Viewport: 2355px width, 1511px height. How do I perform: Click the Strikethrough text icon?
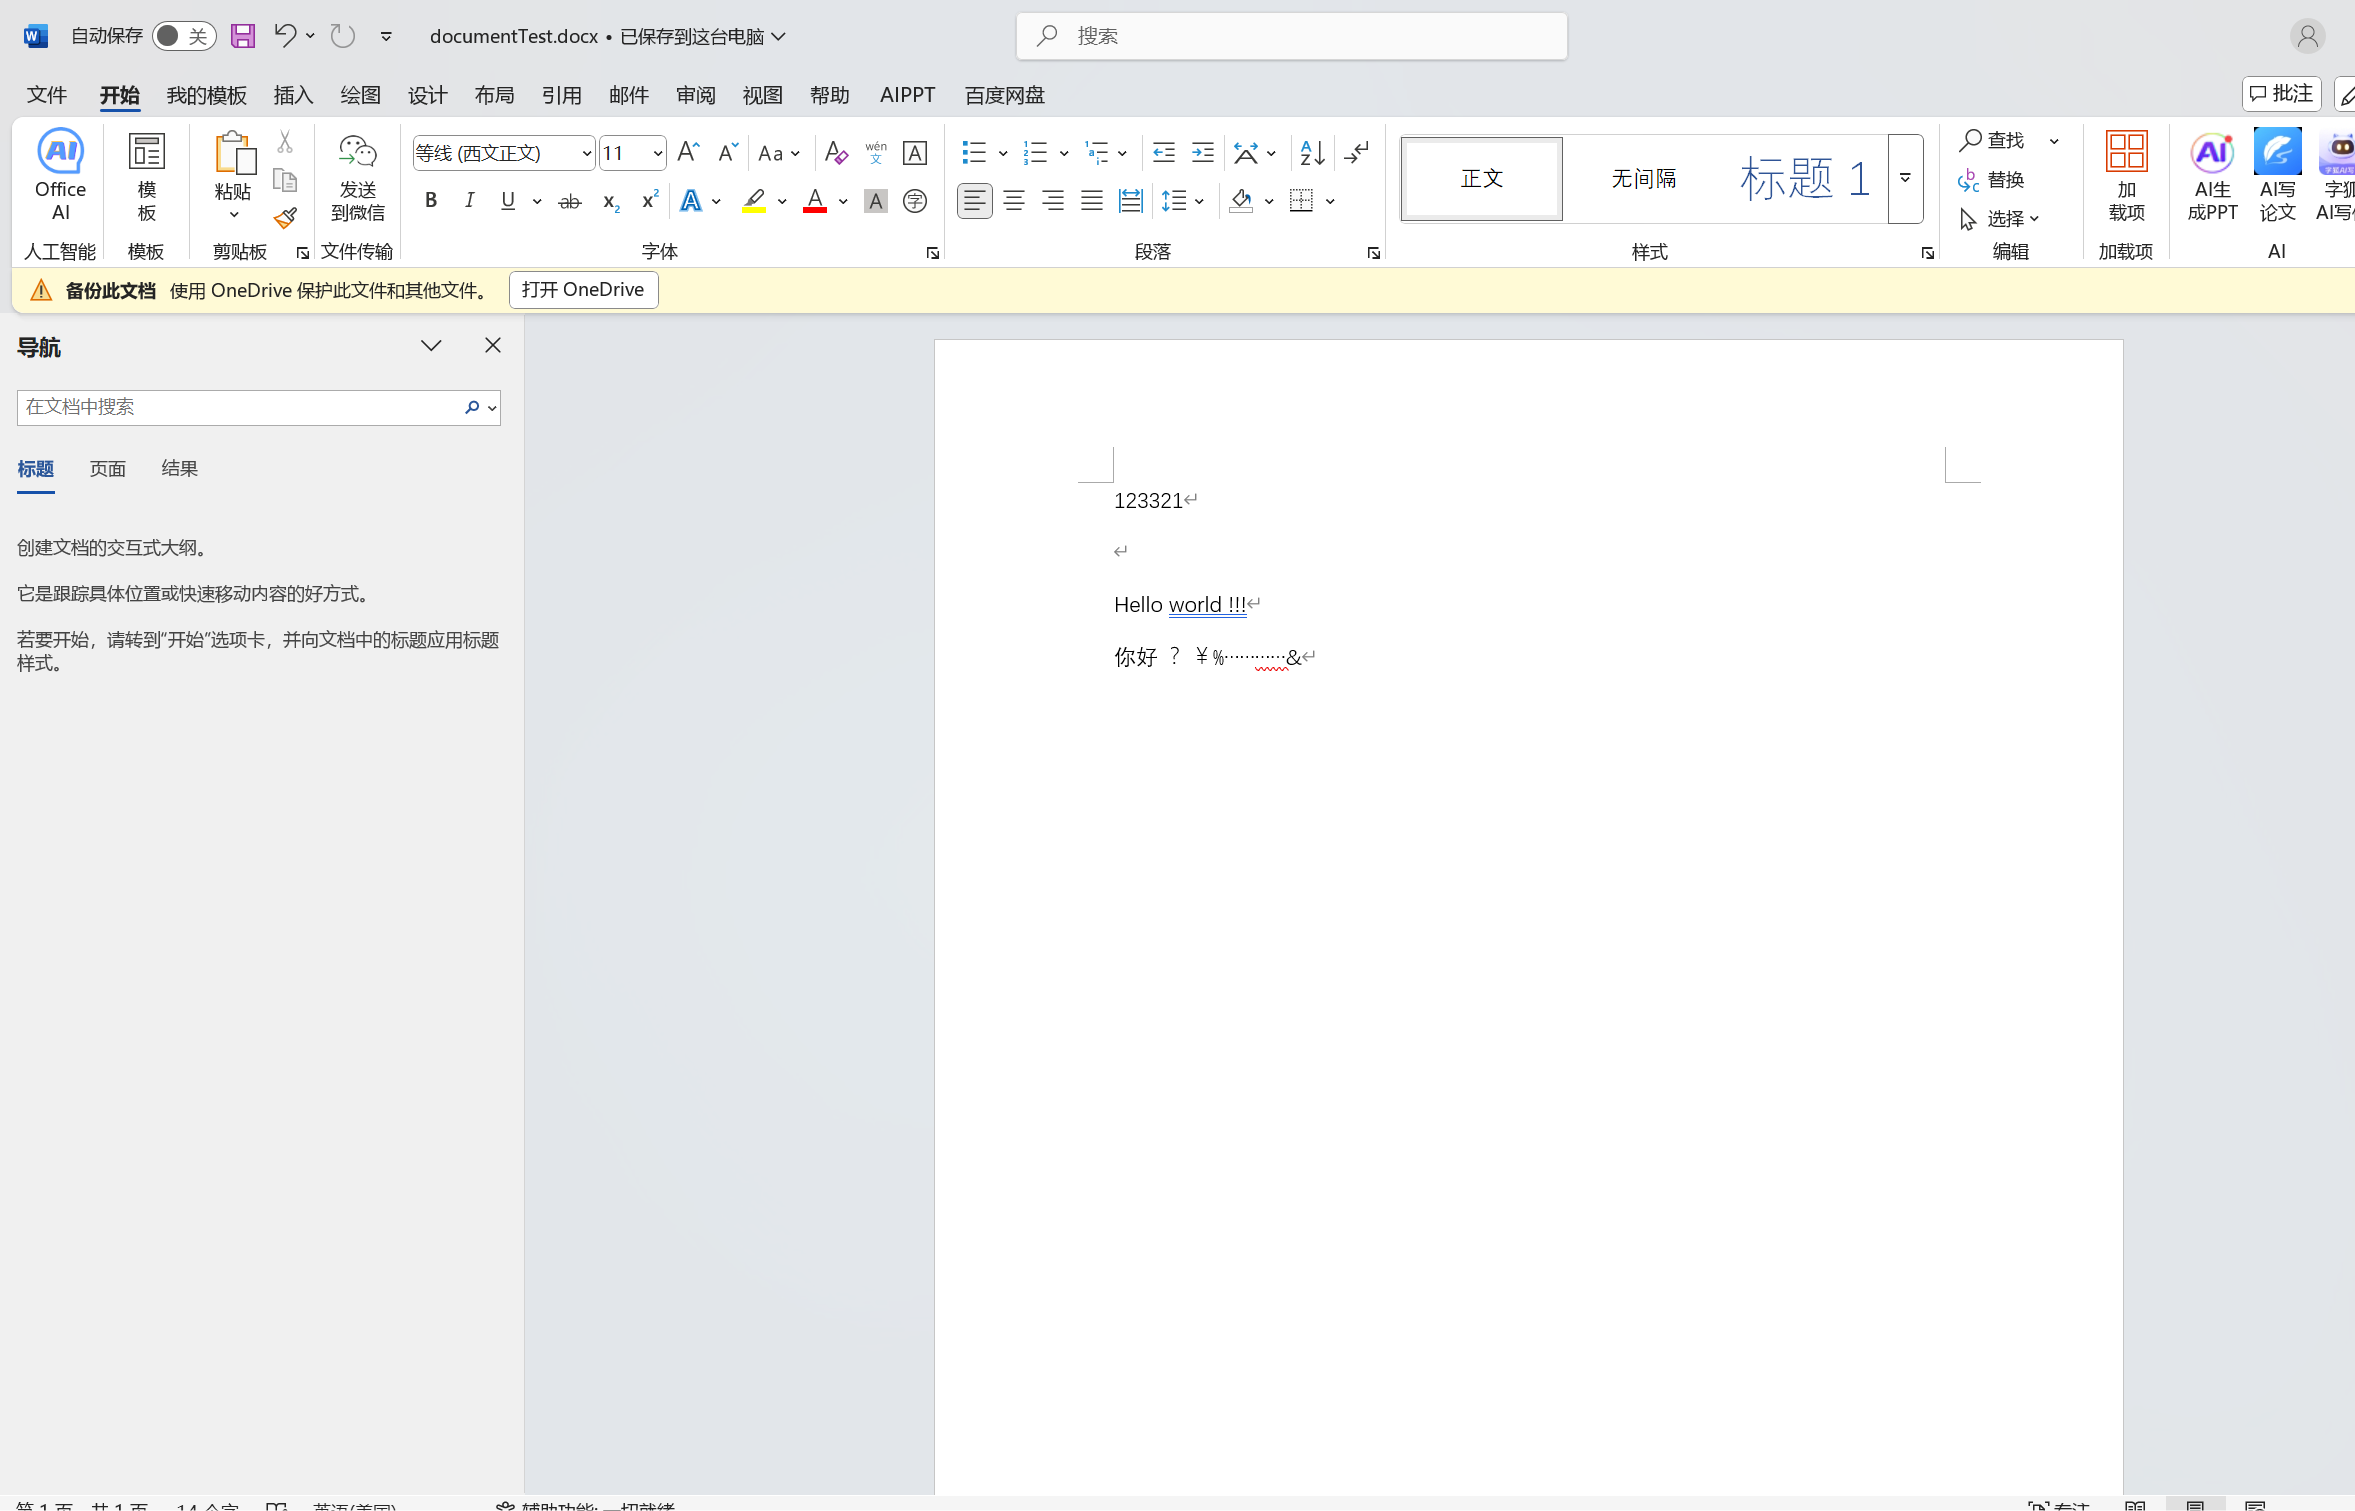pos(569,202)
